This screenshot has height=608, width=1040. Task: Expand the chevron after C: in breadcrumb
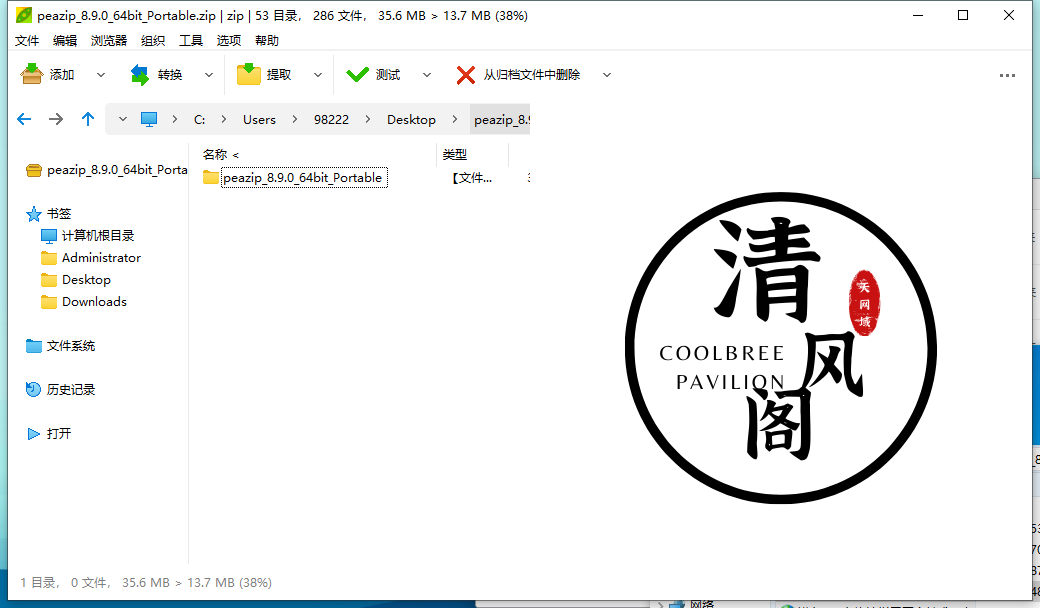(224, 119)
